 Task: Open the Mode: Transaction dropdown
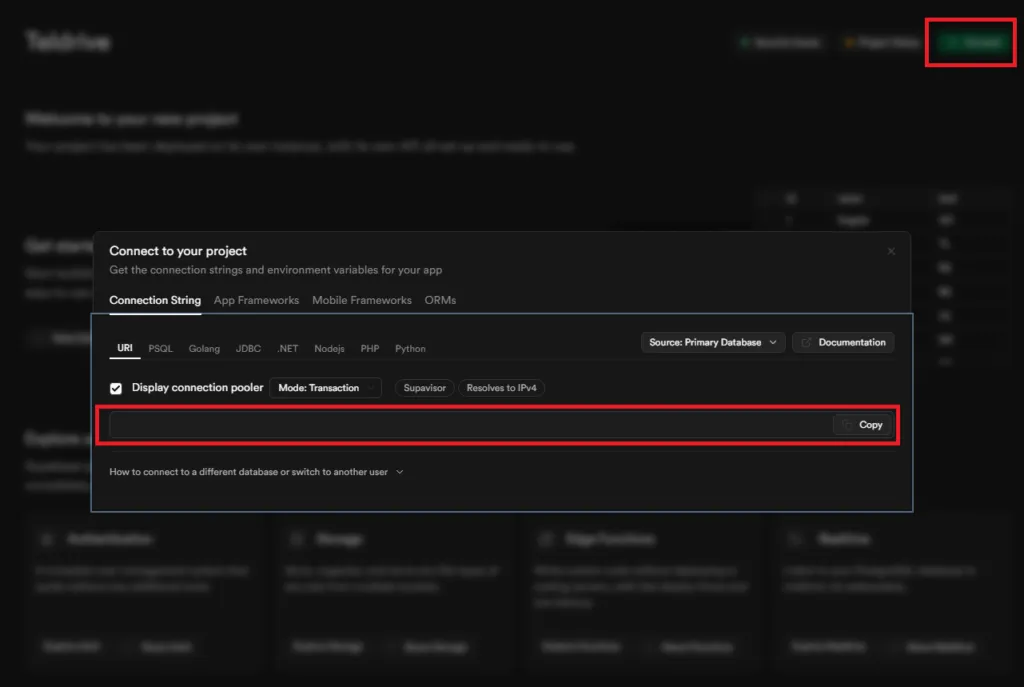(325, 388)
